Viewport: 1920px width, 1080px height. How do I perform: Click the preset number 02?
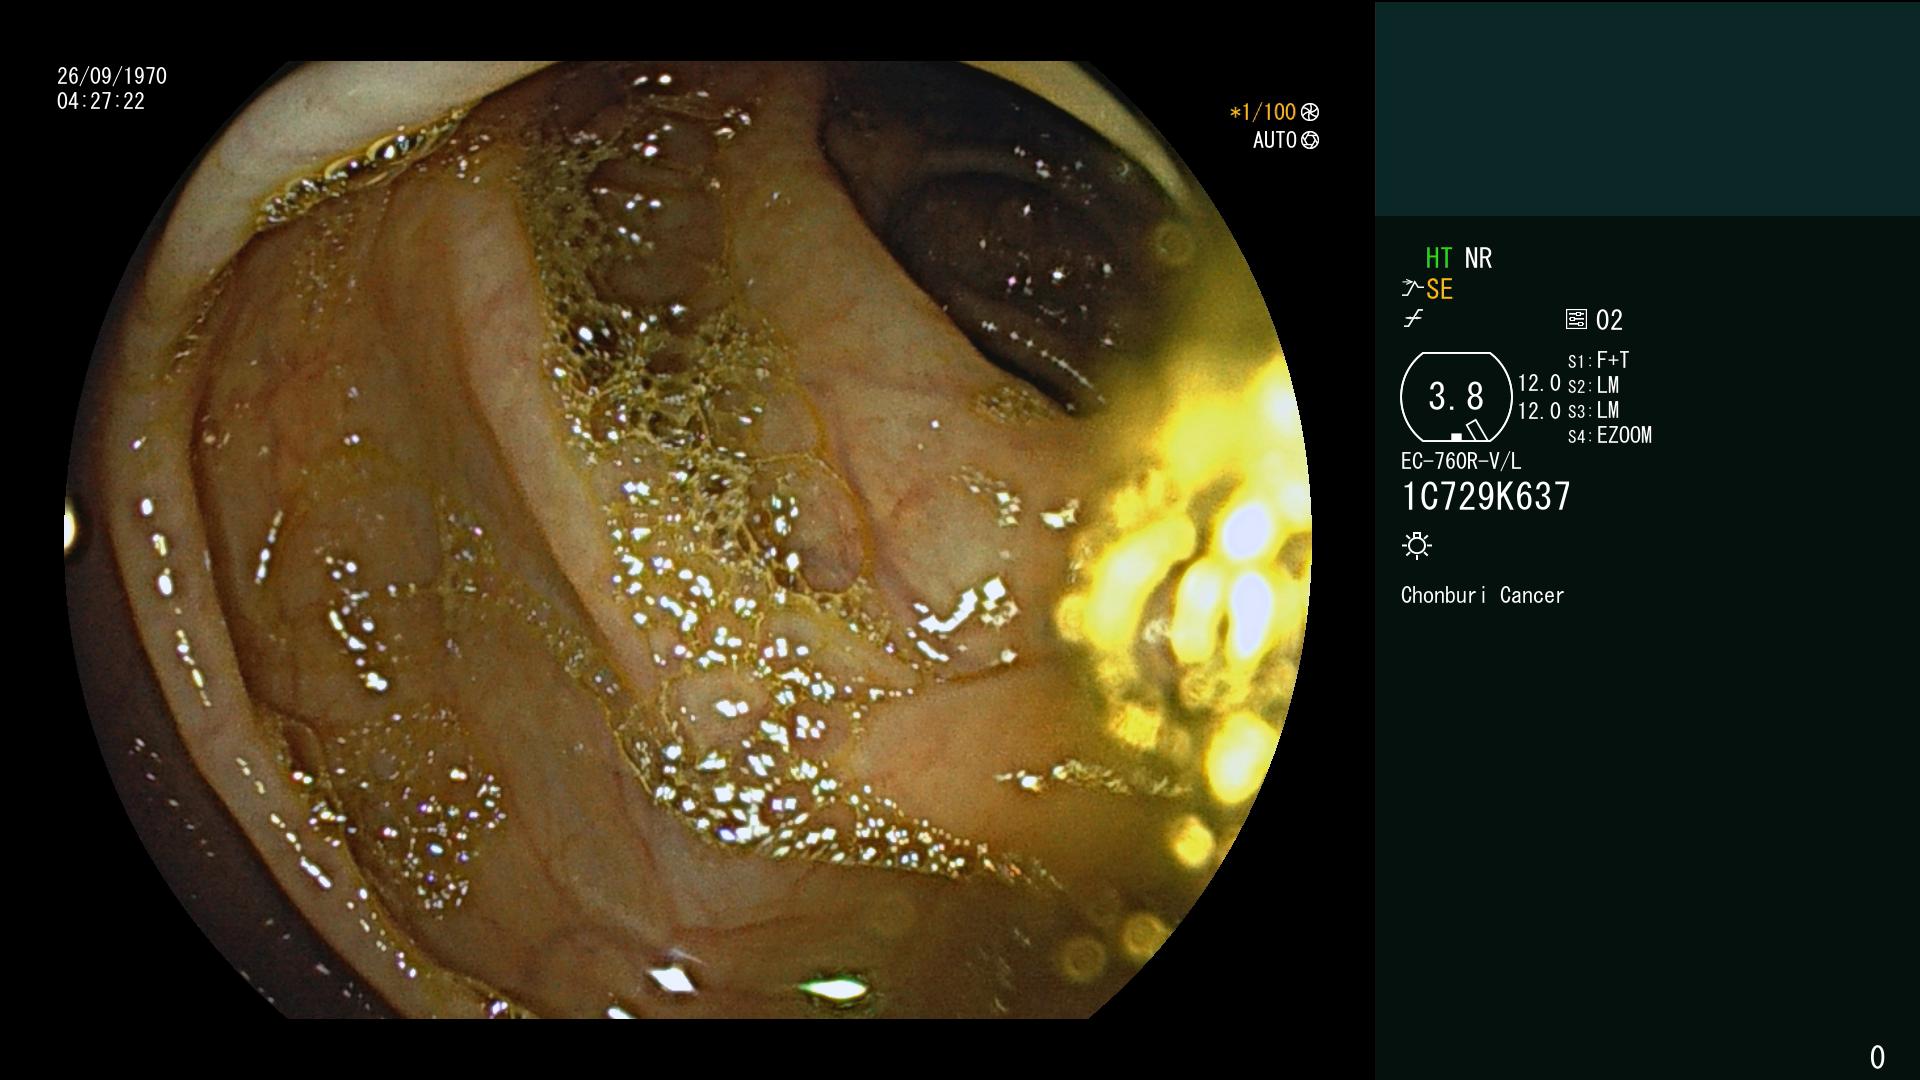click(x=1609, y=320)
